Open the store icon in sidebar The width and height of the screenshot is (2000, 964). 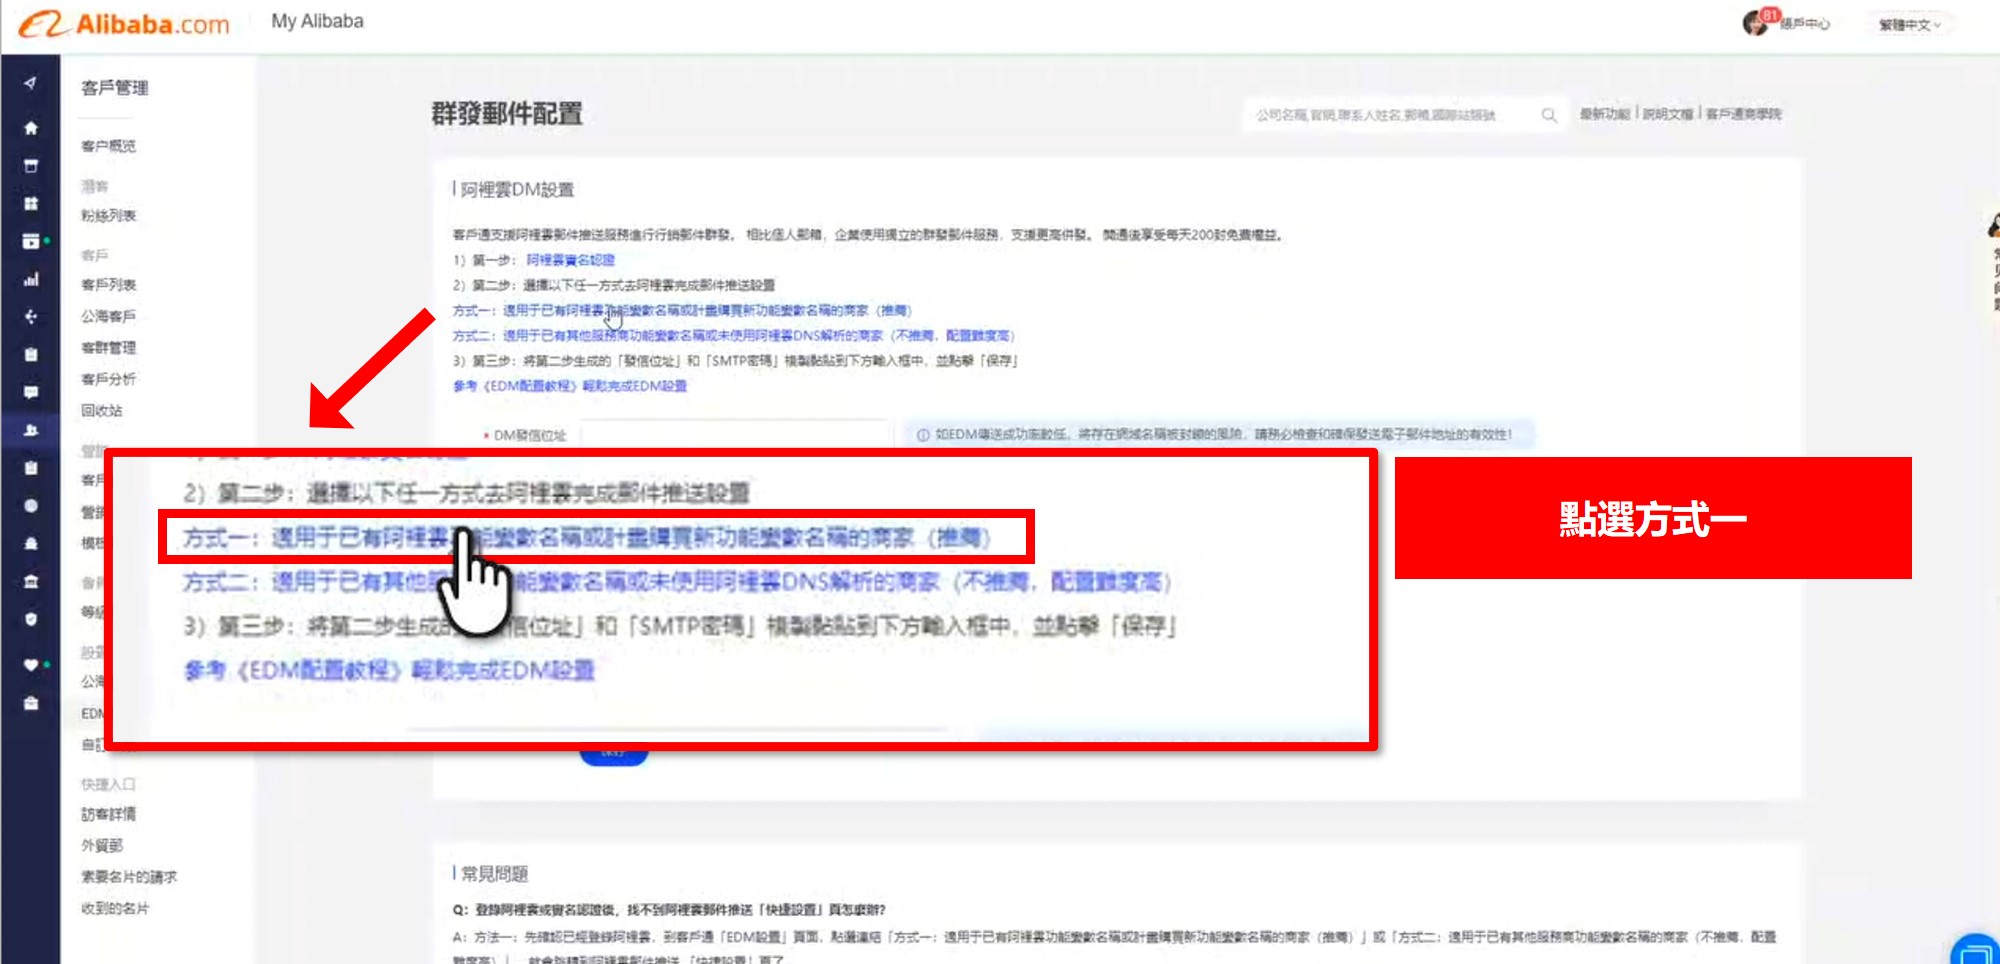tap(31, 166)
